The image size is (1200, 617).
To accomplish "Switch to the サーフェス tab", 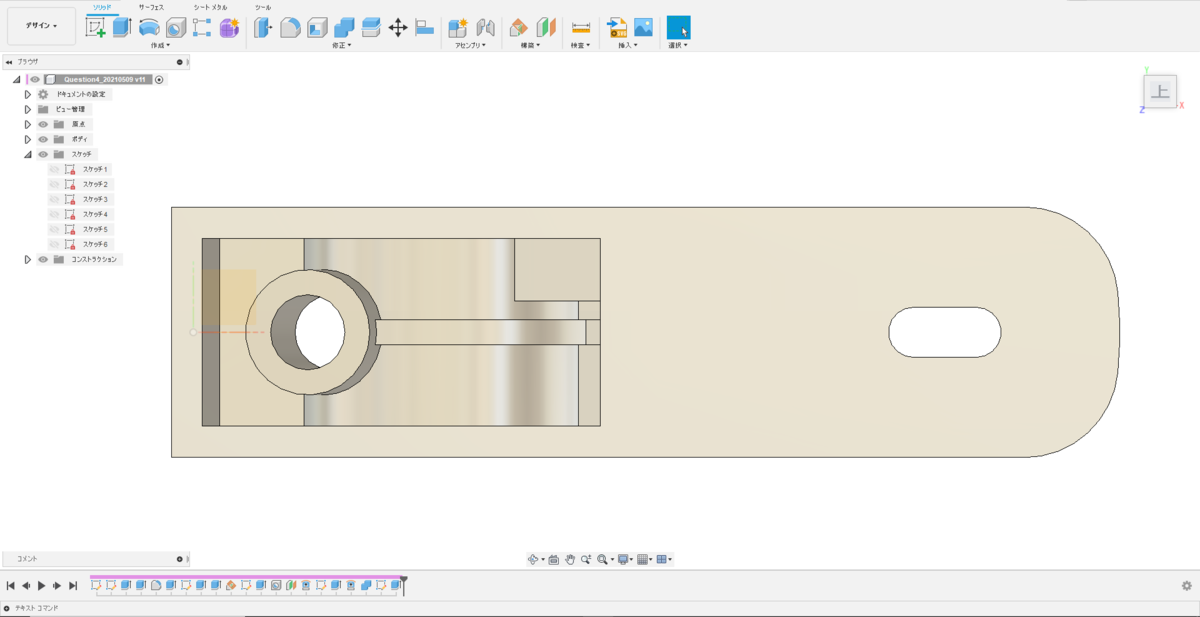I will click(x=152, y=7).
